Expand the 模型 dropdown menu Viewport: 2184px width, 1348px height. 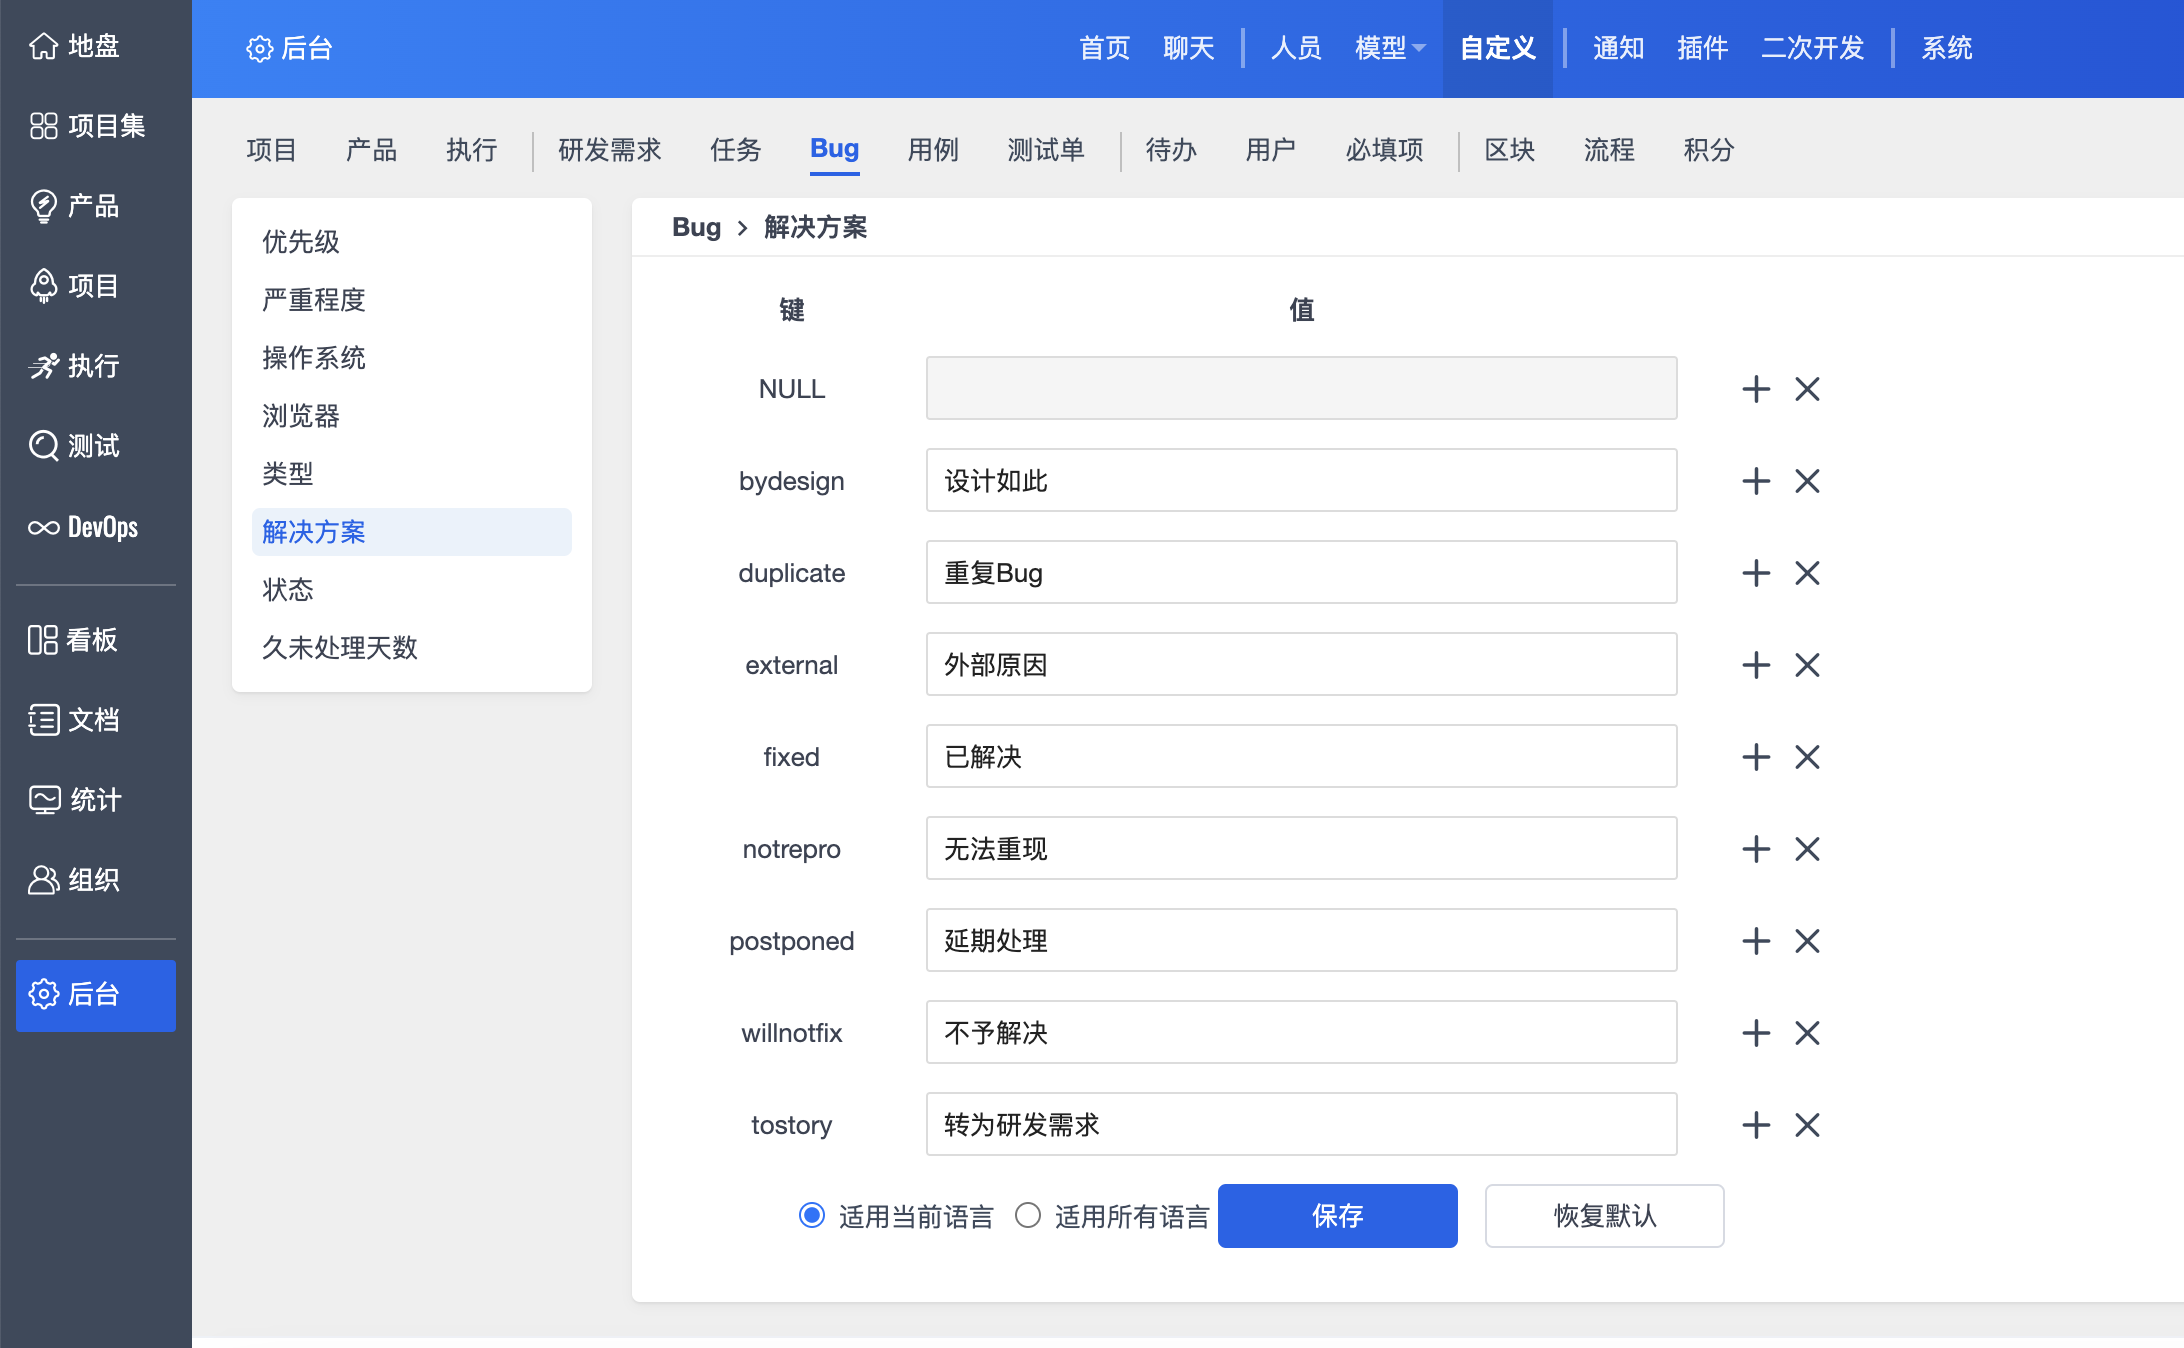coord(1390,48)
